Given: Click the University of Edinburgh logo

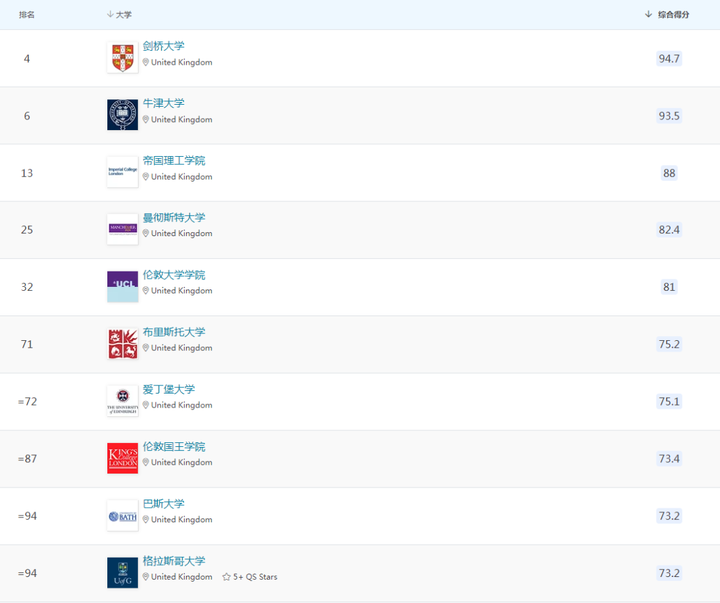Looking at the screenshot, I should click(123, 401).
